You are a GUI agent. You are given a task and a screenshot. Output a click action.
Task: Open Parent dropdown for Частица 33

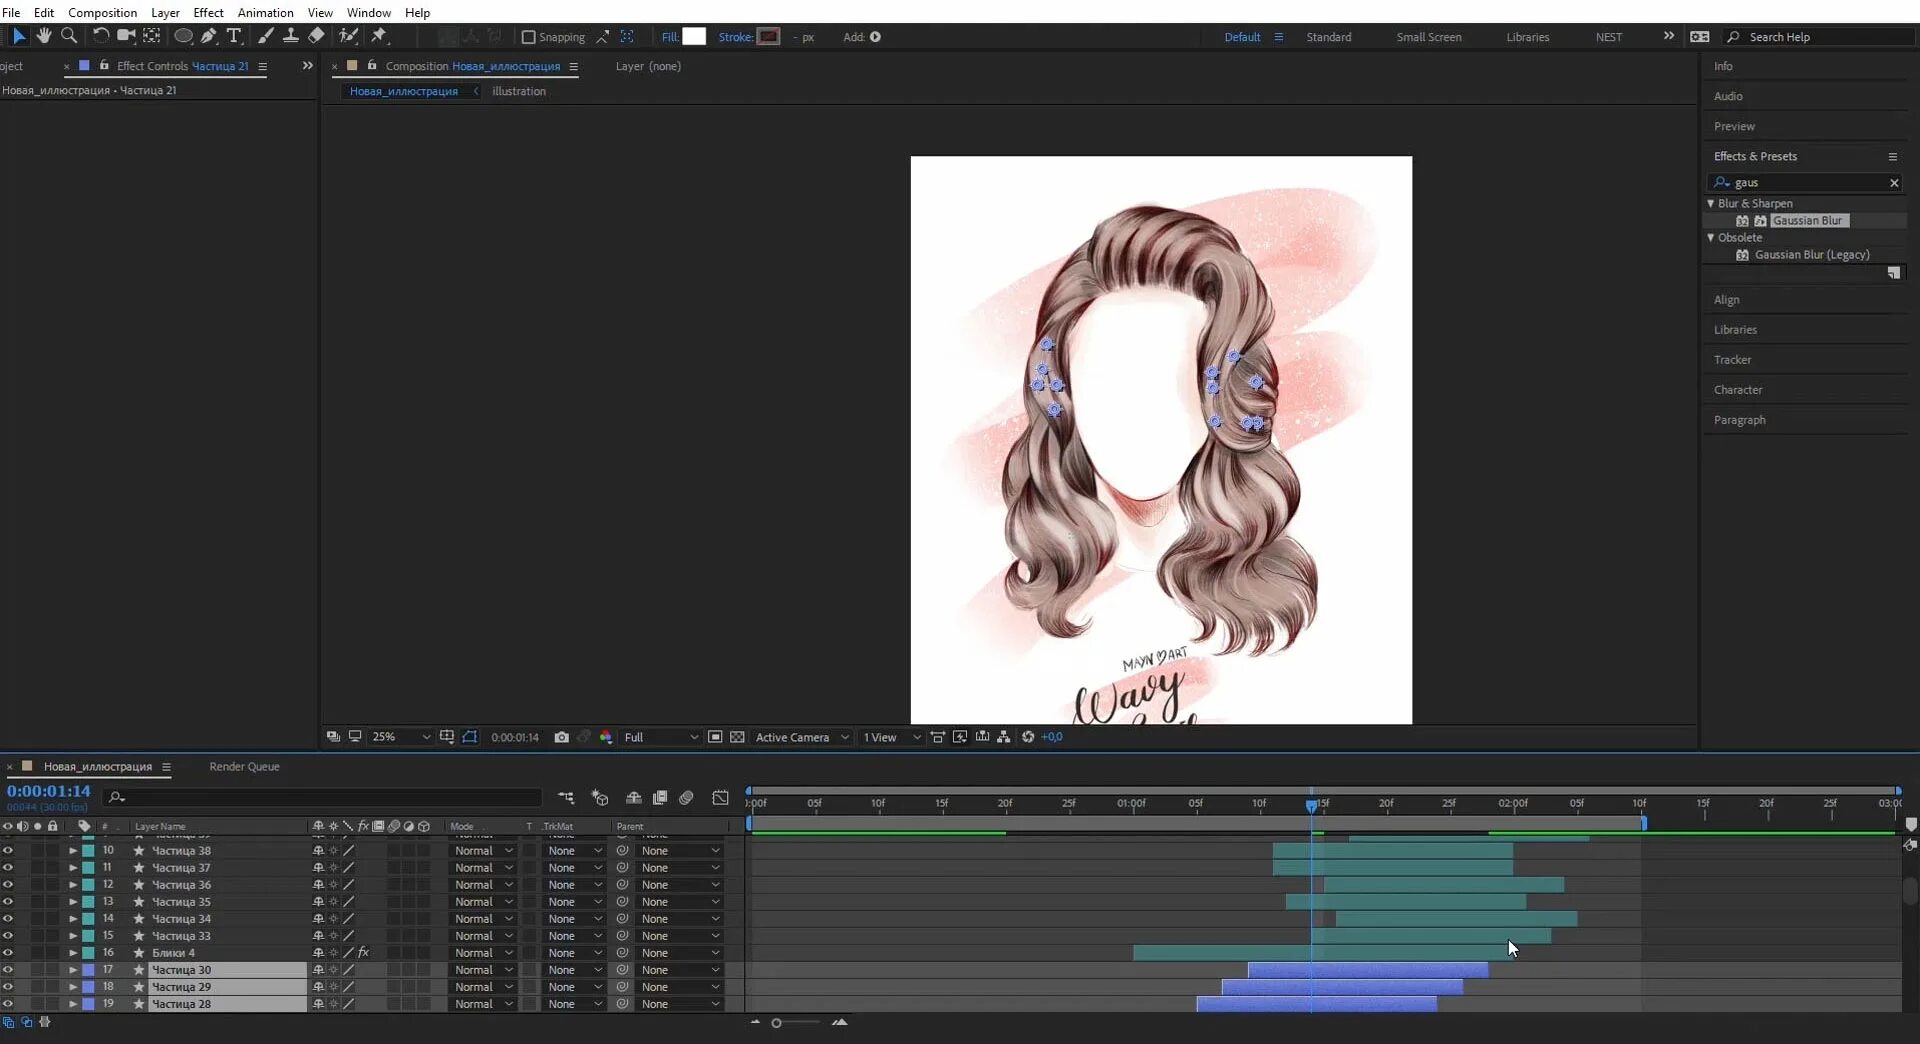(680, 936)
